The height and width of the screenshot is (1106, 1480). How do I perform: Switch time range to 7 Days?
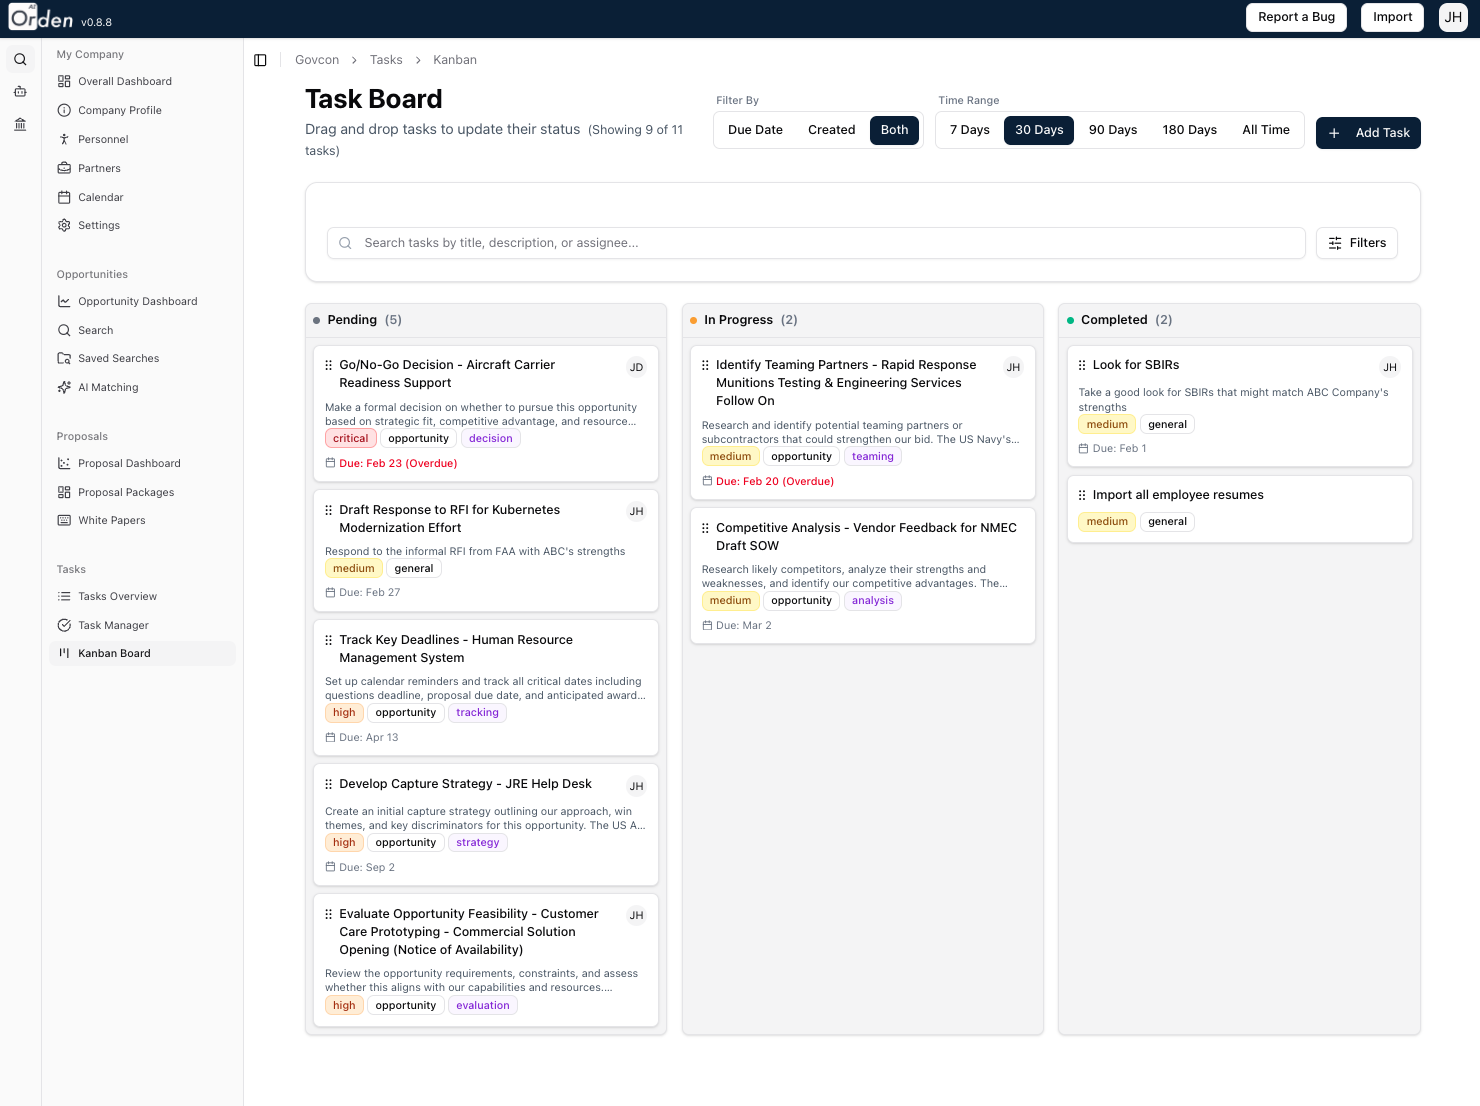(x=969, y=130)
